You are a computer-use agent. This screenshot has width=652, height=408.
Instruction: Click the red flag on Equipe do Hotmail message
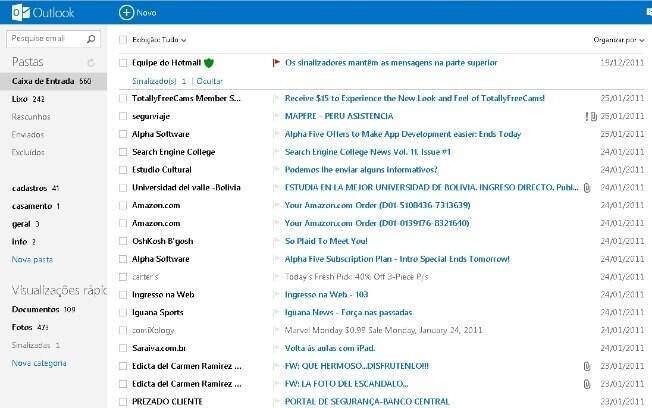tap(276, 63)
